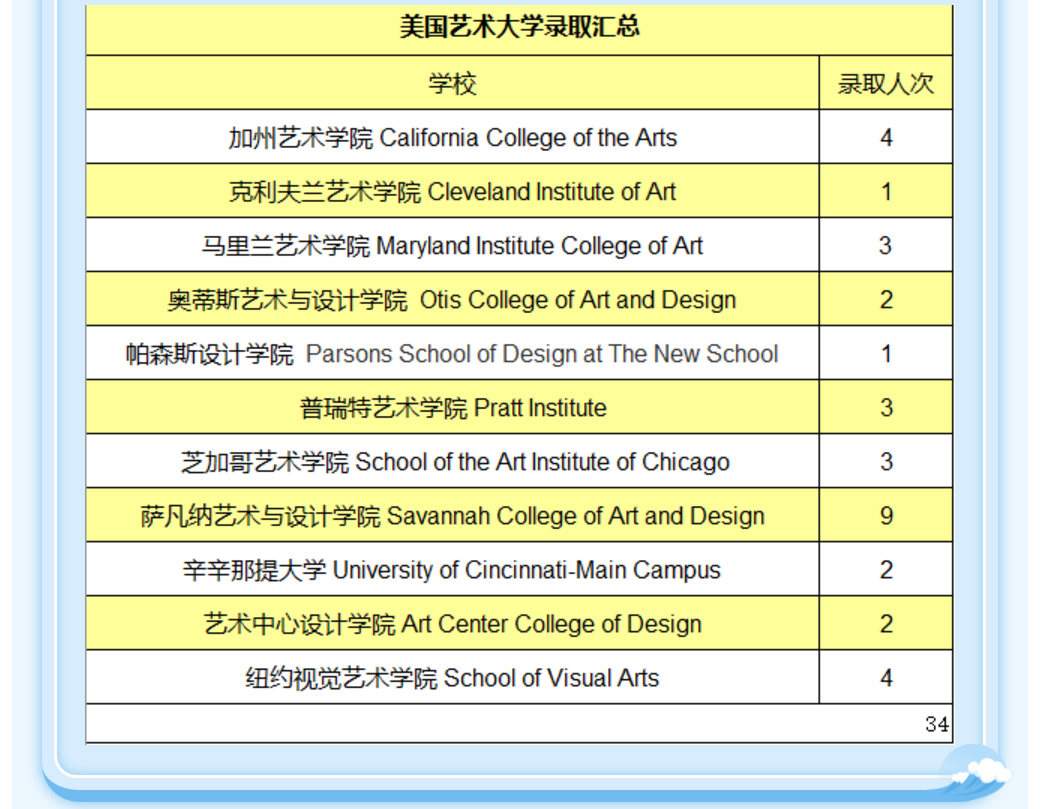Select the 录取人次 column header
Image resolution: width=1040 pixels, height=809 pixels.
pyautogui.click(x=885, y=84)
